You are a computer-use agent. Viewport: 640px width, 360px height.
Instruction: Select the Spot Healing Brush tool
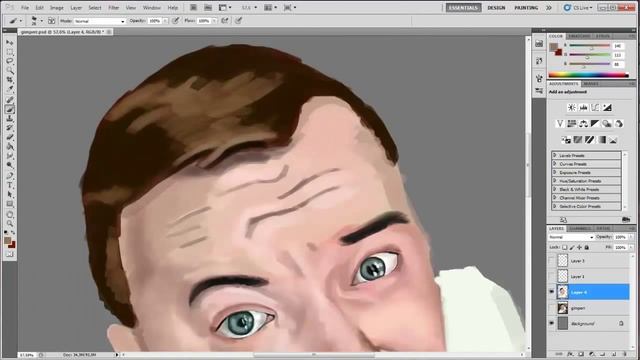(10, 100)
